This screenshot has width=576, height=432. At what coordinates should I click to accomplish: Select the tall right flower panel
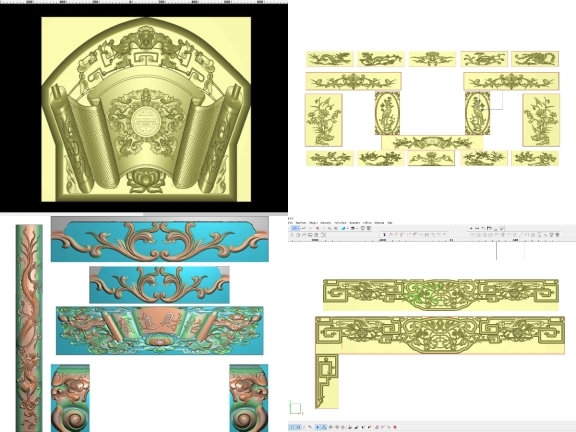tap(541, 120)
